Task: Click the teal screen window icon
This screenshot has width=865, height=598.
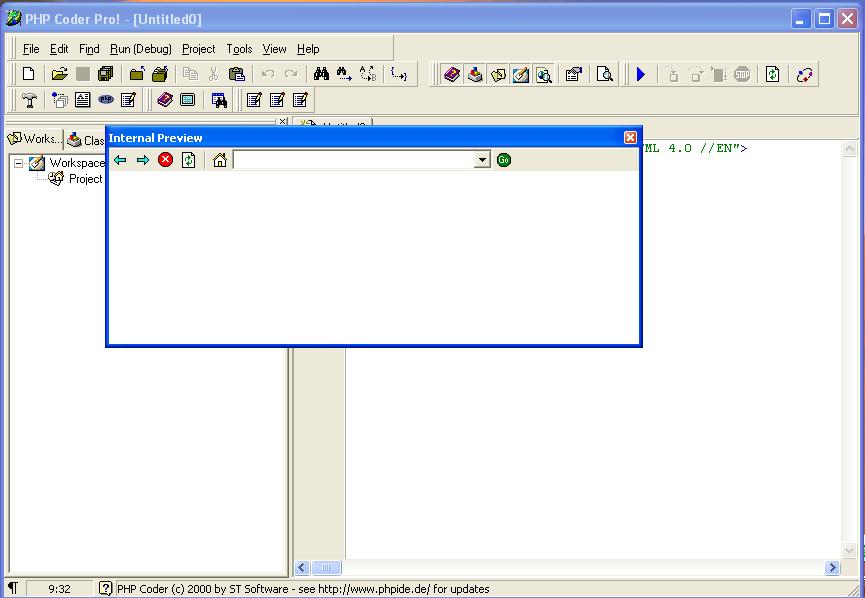Action: coord(188,100)
